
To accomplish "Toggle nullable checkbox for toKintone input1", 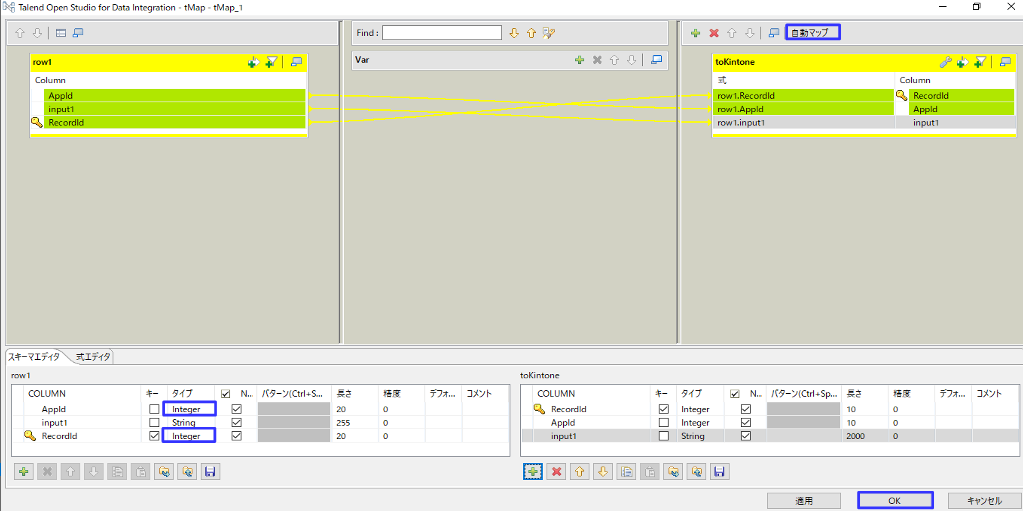I will [746, 435].
